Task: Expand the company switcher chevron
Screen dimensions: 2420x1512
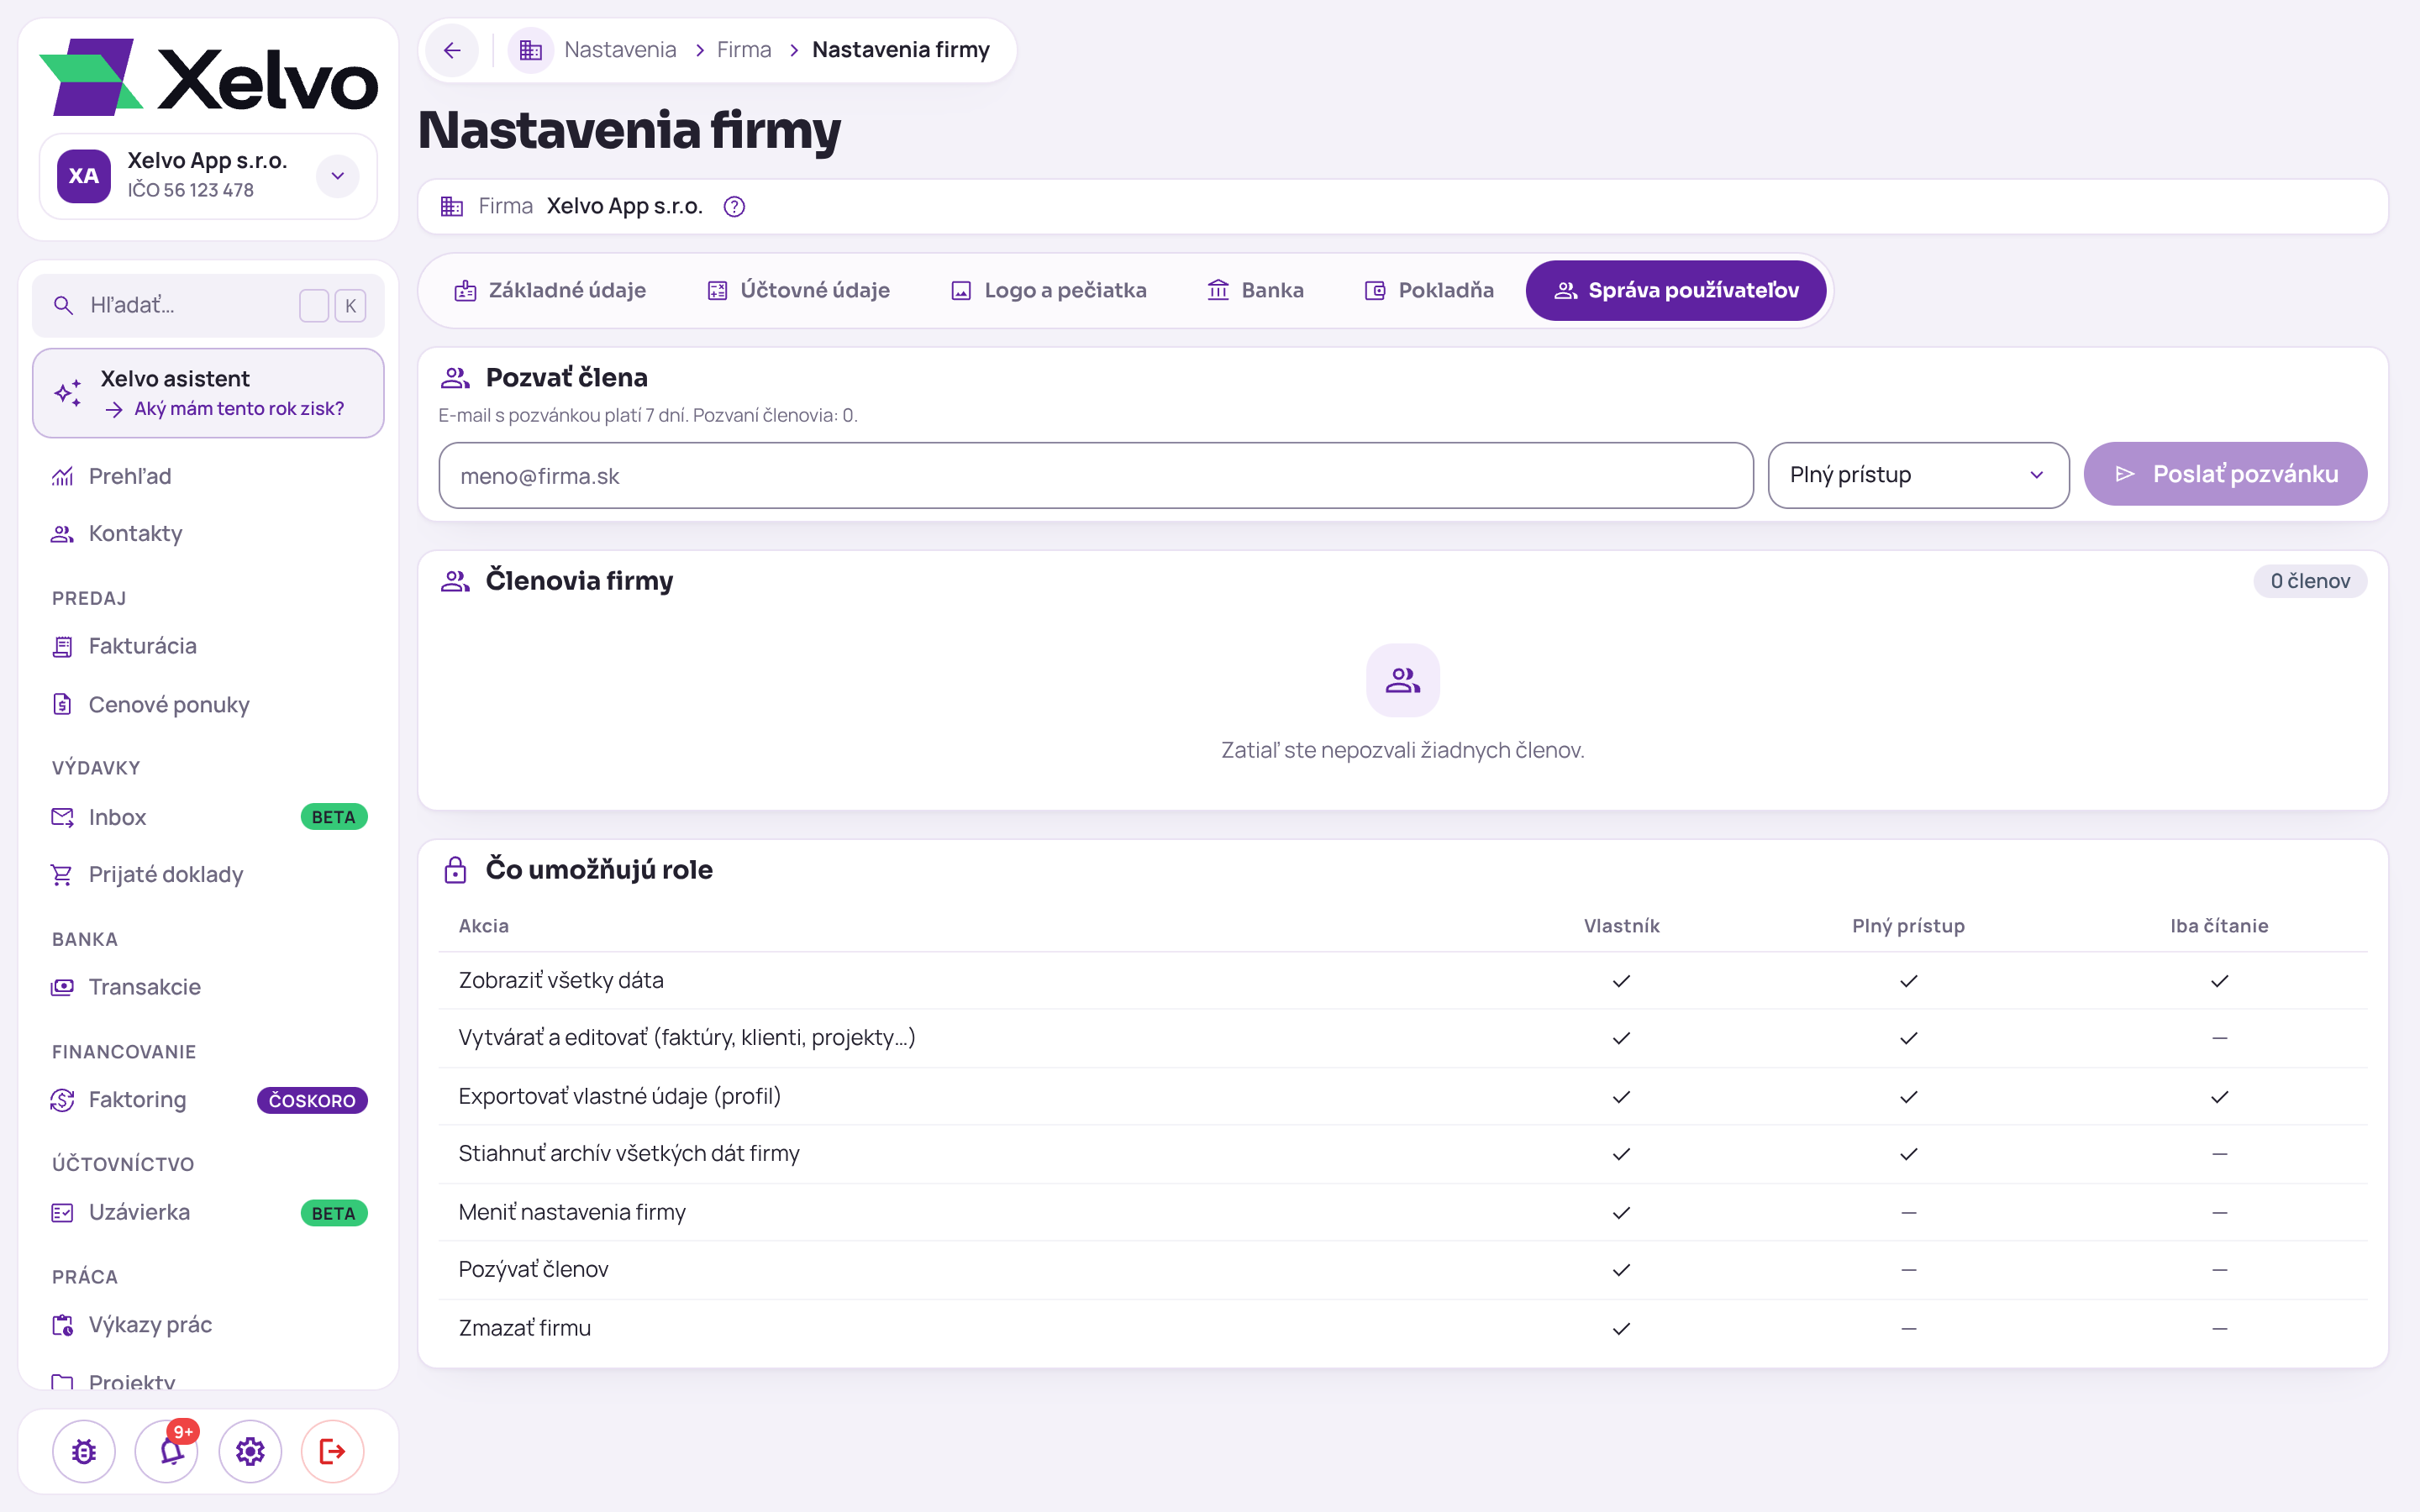Action: tap(338, 176)
